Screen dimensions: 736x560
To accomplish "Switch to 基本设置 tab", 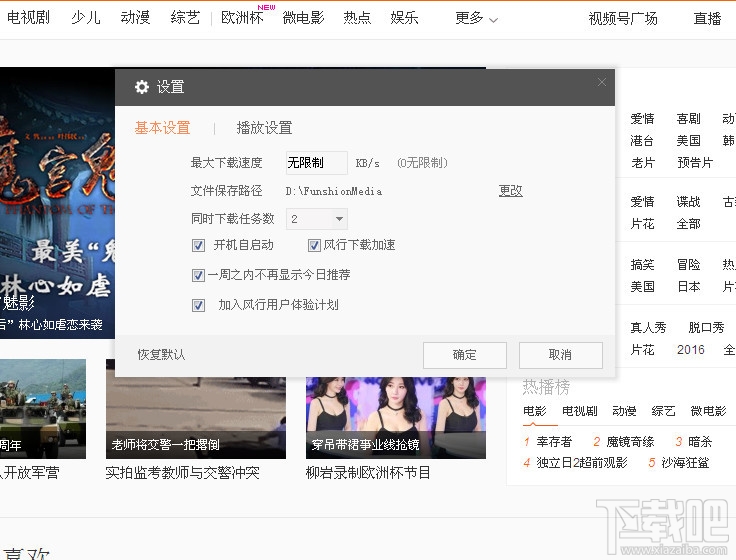I will point(162,128).
